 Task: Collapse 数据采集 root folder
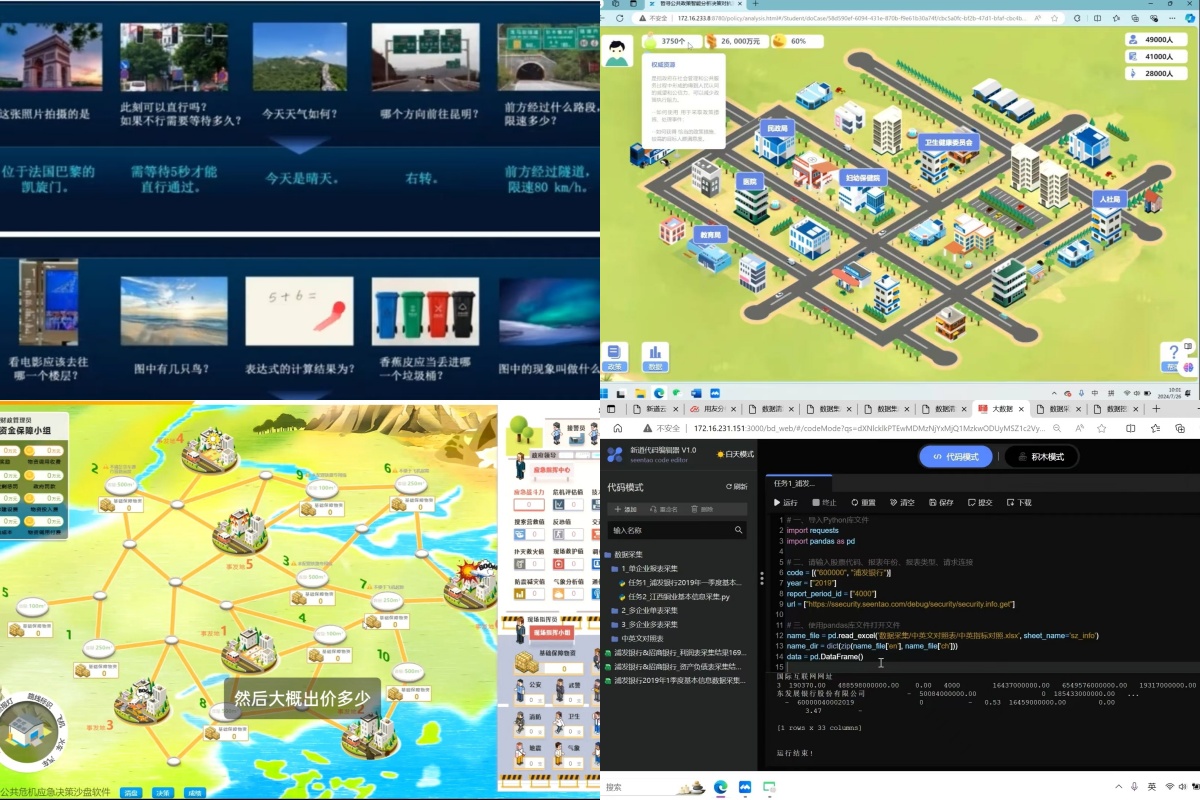coord(628,554)
